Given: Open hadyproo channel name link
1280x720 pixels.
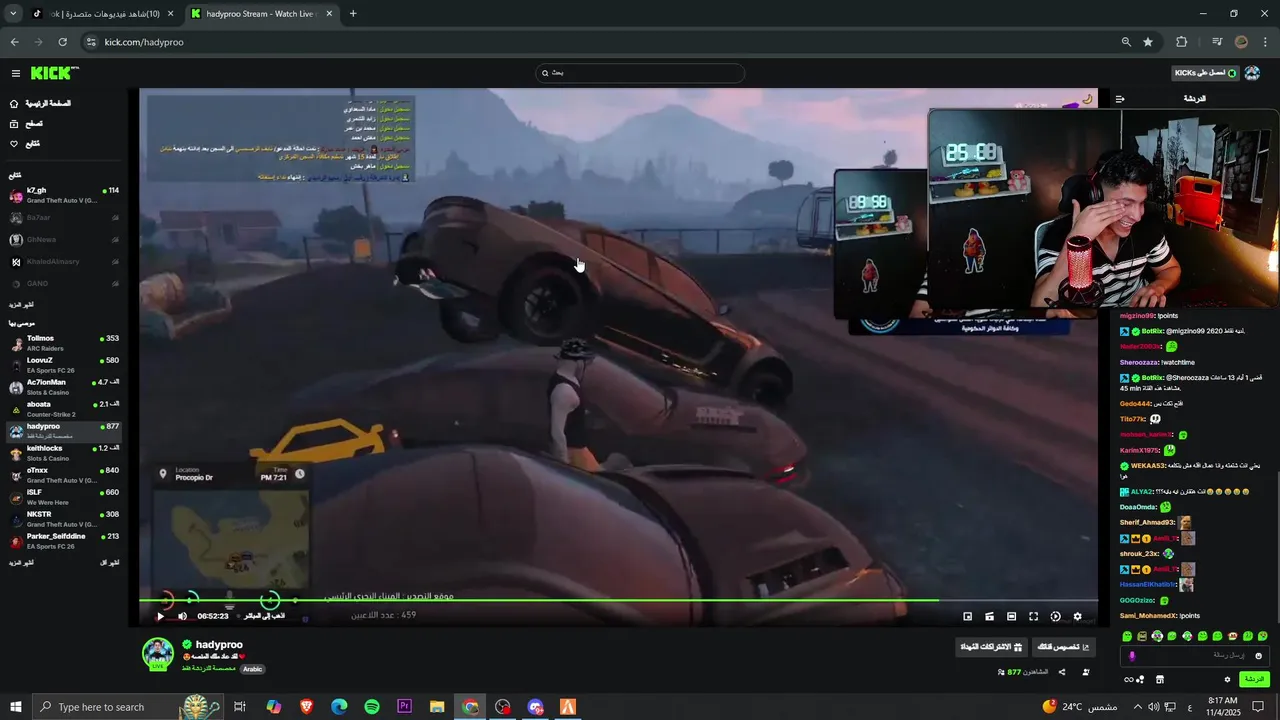Looking at the screenshot, I should point(219,645).
